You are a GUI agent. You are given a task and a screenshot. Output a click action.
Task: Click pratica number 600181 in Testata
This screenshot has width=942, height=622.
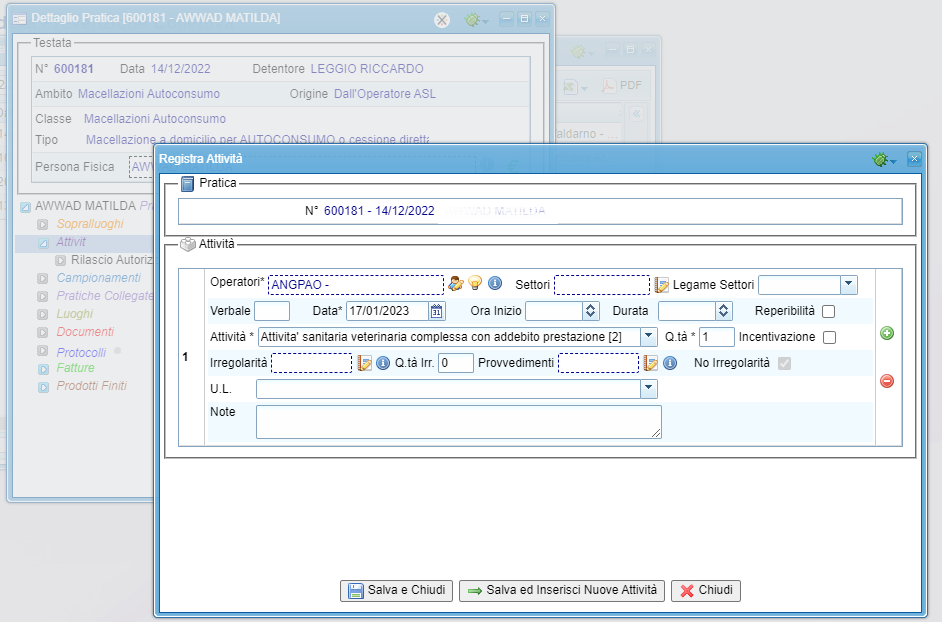[74, 69]
